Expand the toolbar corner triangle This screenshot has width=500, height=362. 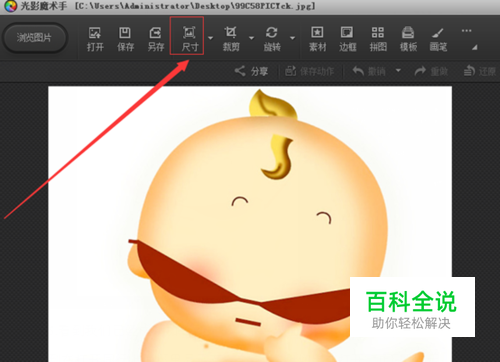(475, 47)
